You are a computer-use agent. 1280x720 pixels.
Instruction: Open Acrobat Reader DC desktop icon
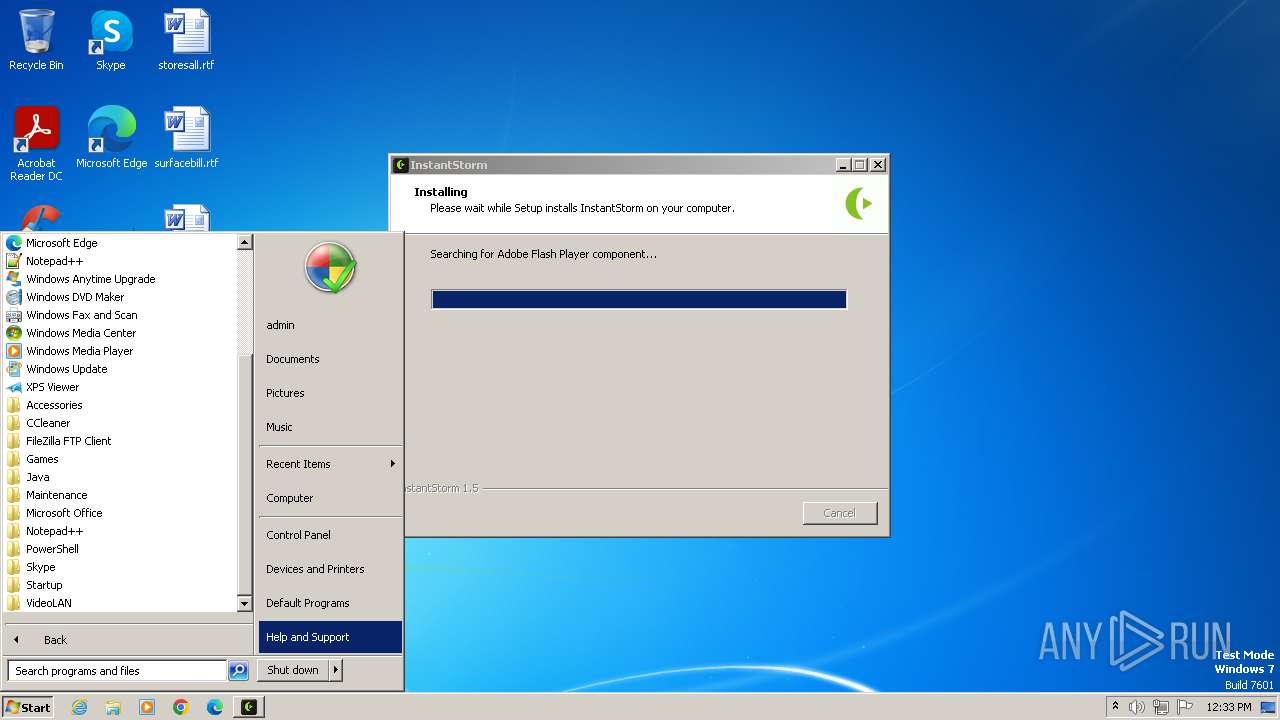(36, 144)
